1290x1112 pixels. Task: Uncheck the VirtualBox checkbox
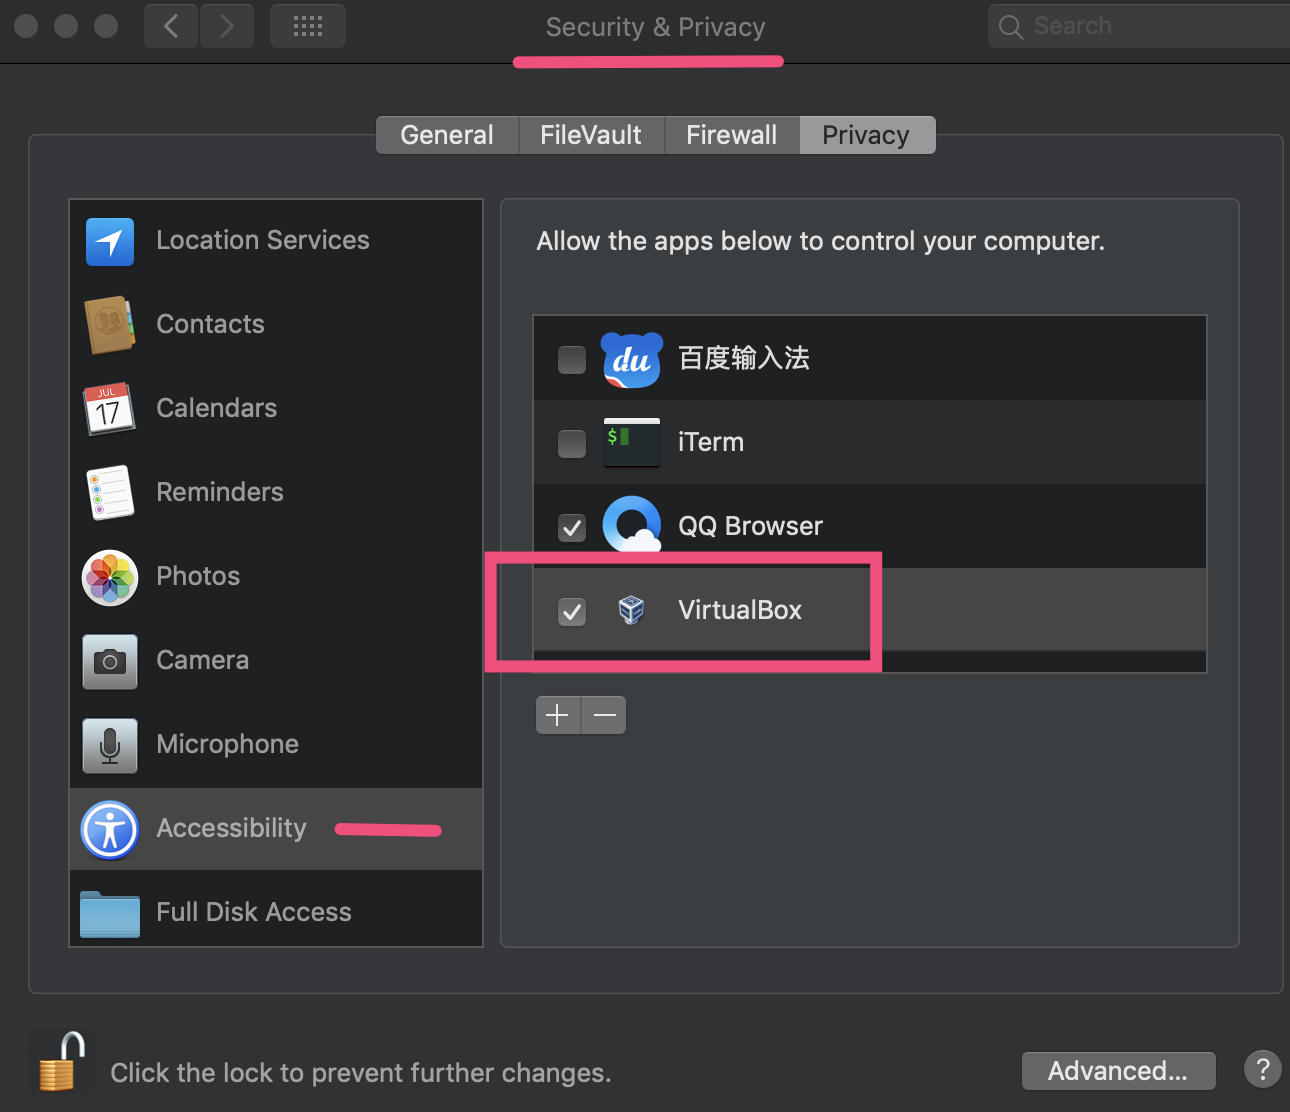pyautogui.click(x=572, y=611)
